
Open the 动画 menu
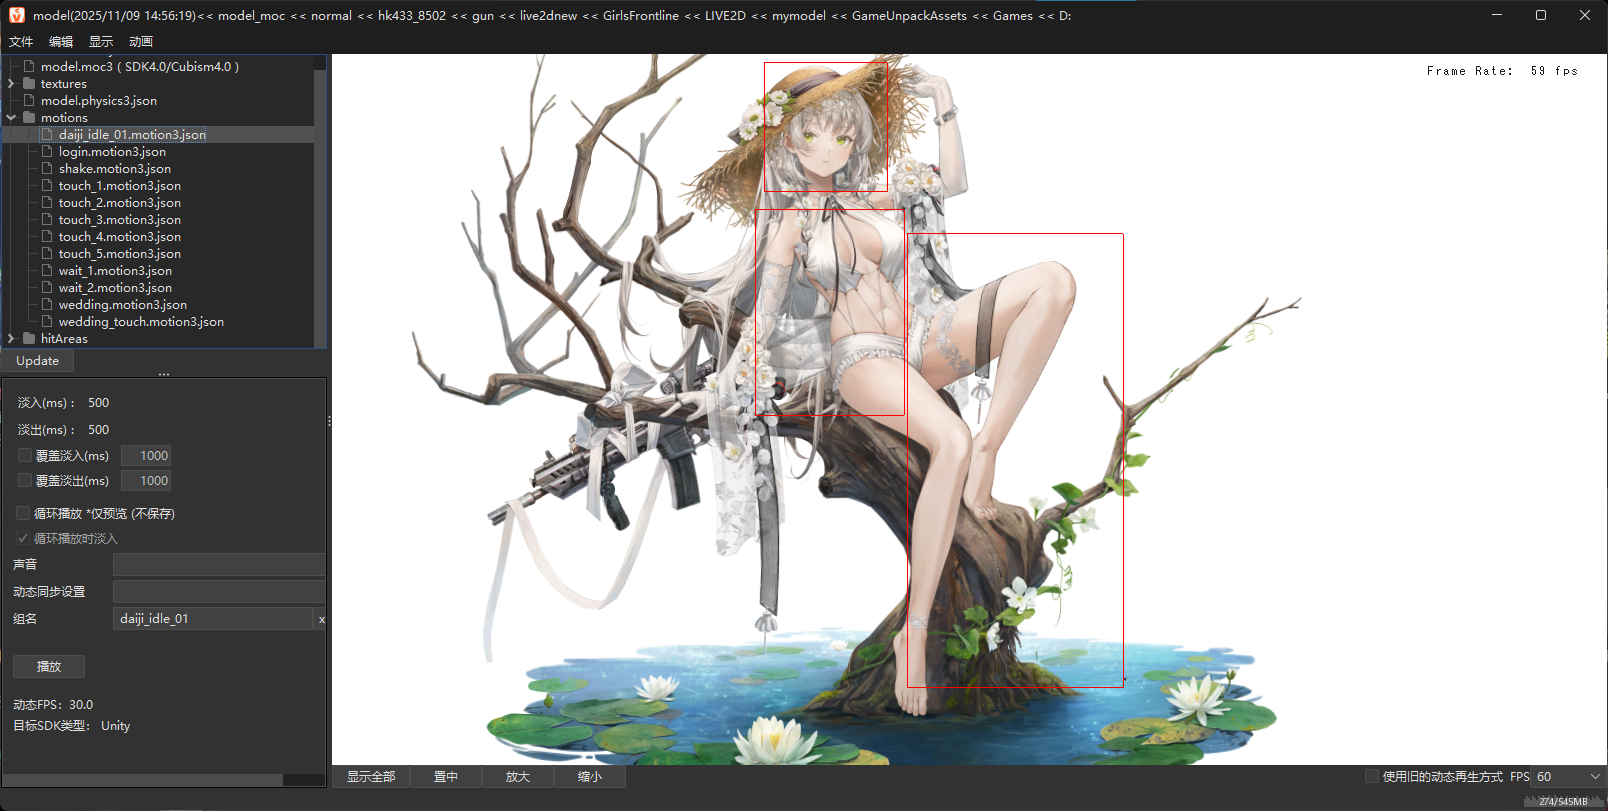141,42
